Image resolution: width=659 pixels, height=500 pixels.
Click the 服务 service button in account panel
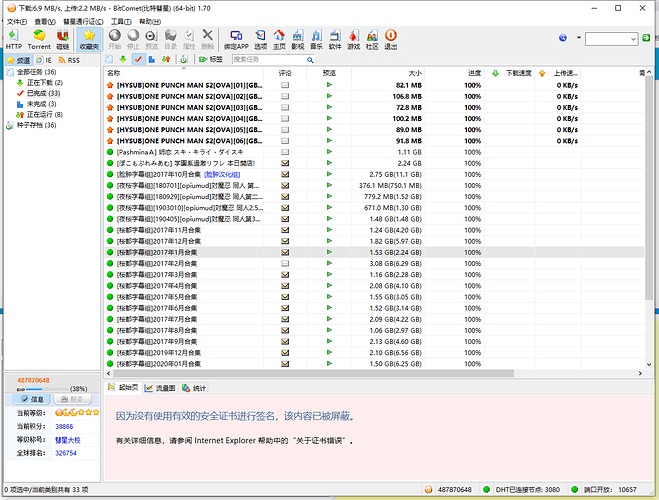click(x=72, y=399)
